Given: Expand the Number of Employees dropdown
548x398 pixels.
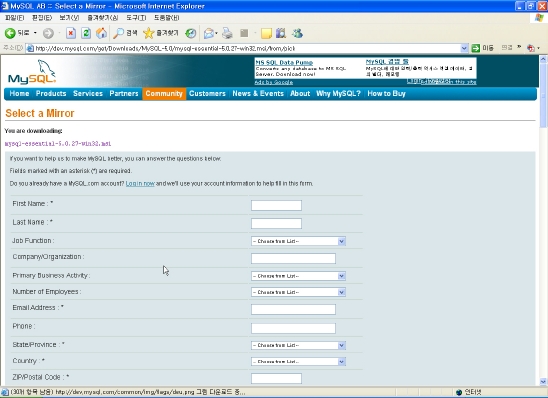Looking at the screenshot, I should pos(341,292).
